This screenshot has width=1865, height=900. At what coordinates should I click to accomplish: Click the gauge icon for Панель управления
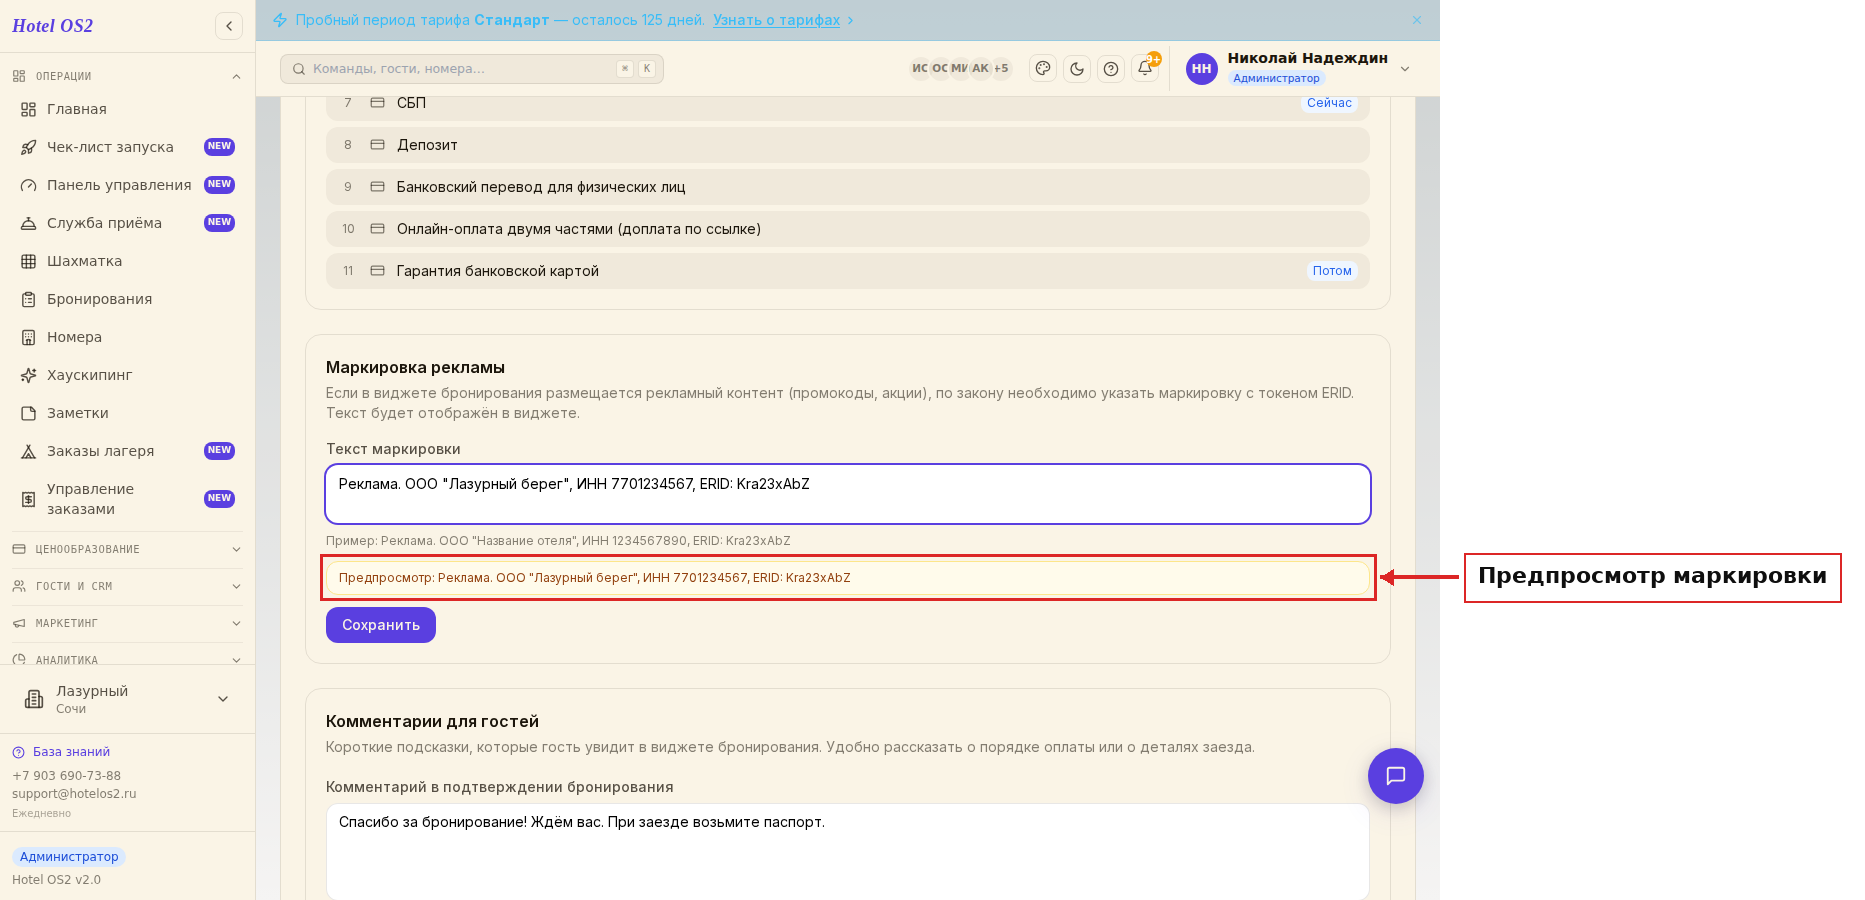(x=29, y=185)
